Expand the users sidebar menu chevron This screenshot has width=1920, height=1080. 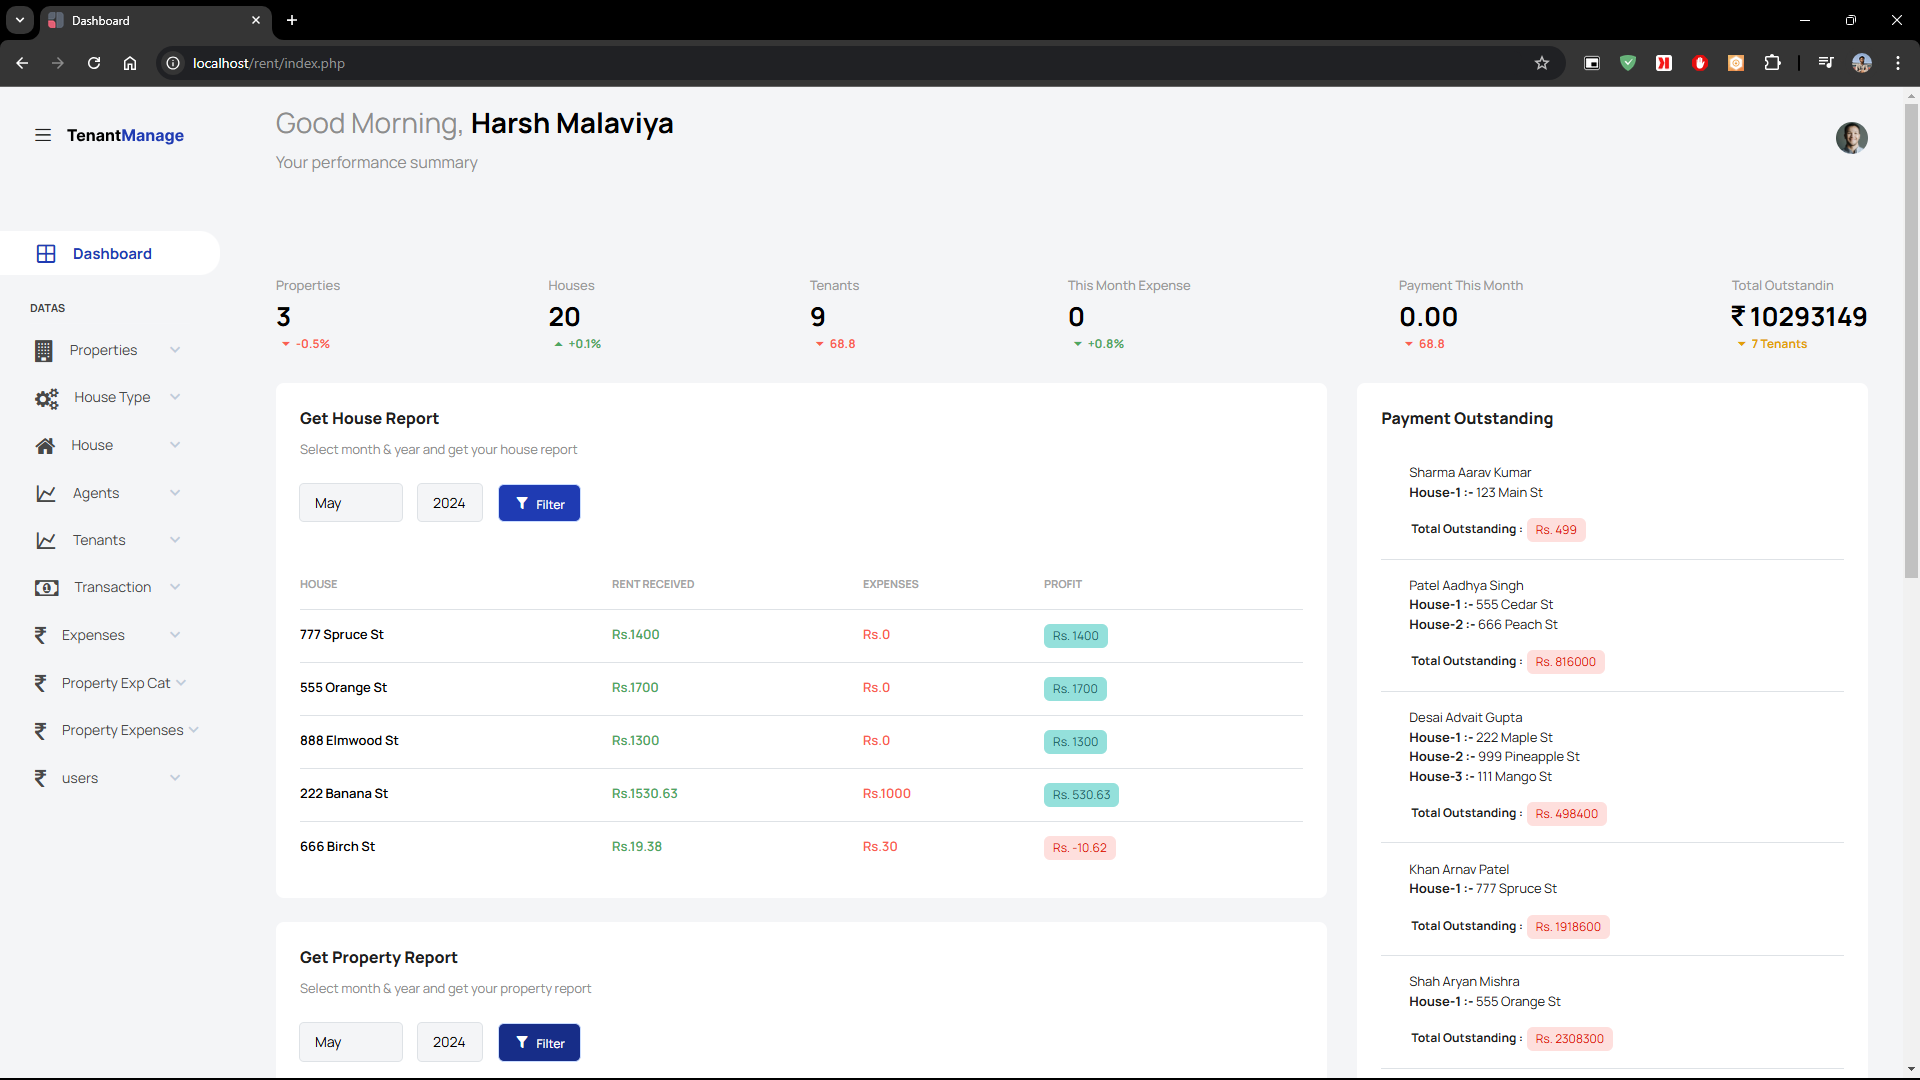pos(175,778)
